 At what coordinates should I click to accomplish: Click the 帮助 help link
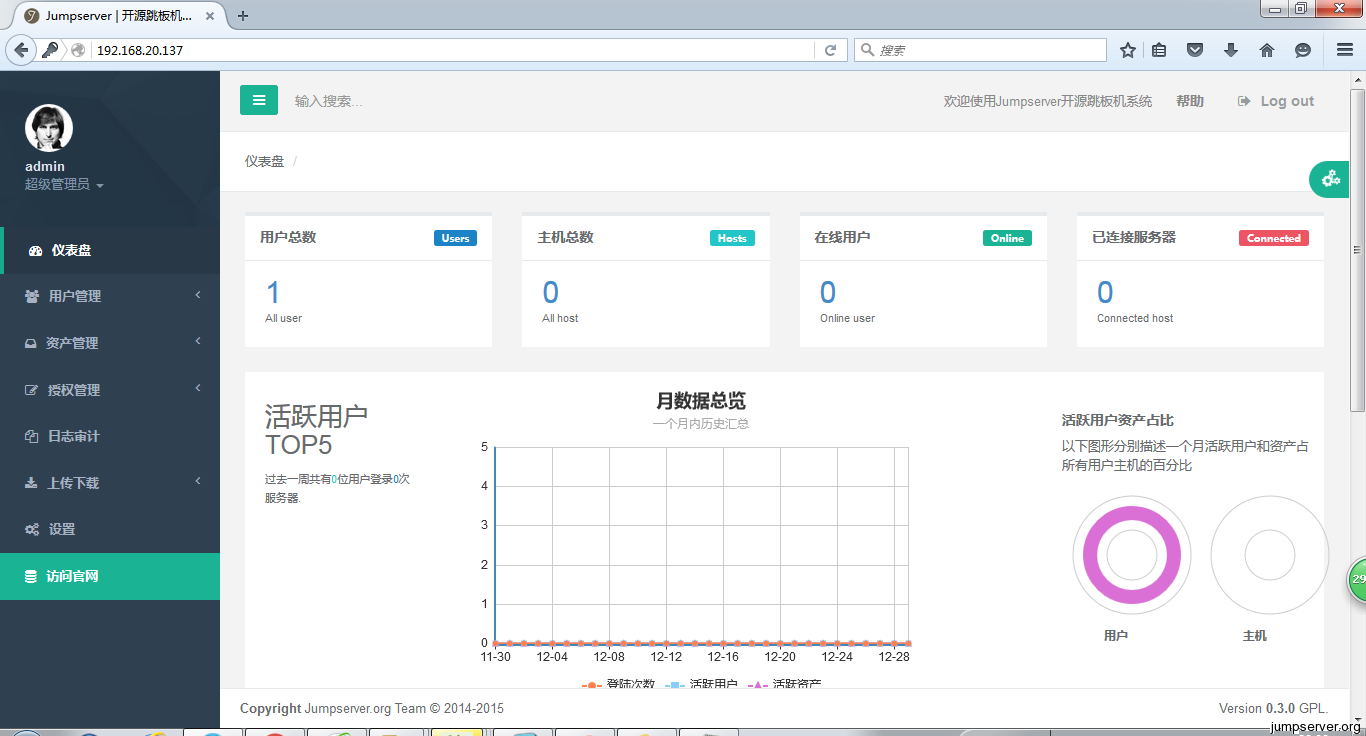[1190, 101]
